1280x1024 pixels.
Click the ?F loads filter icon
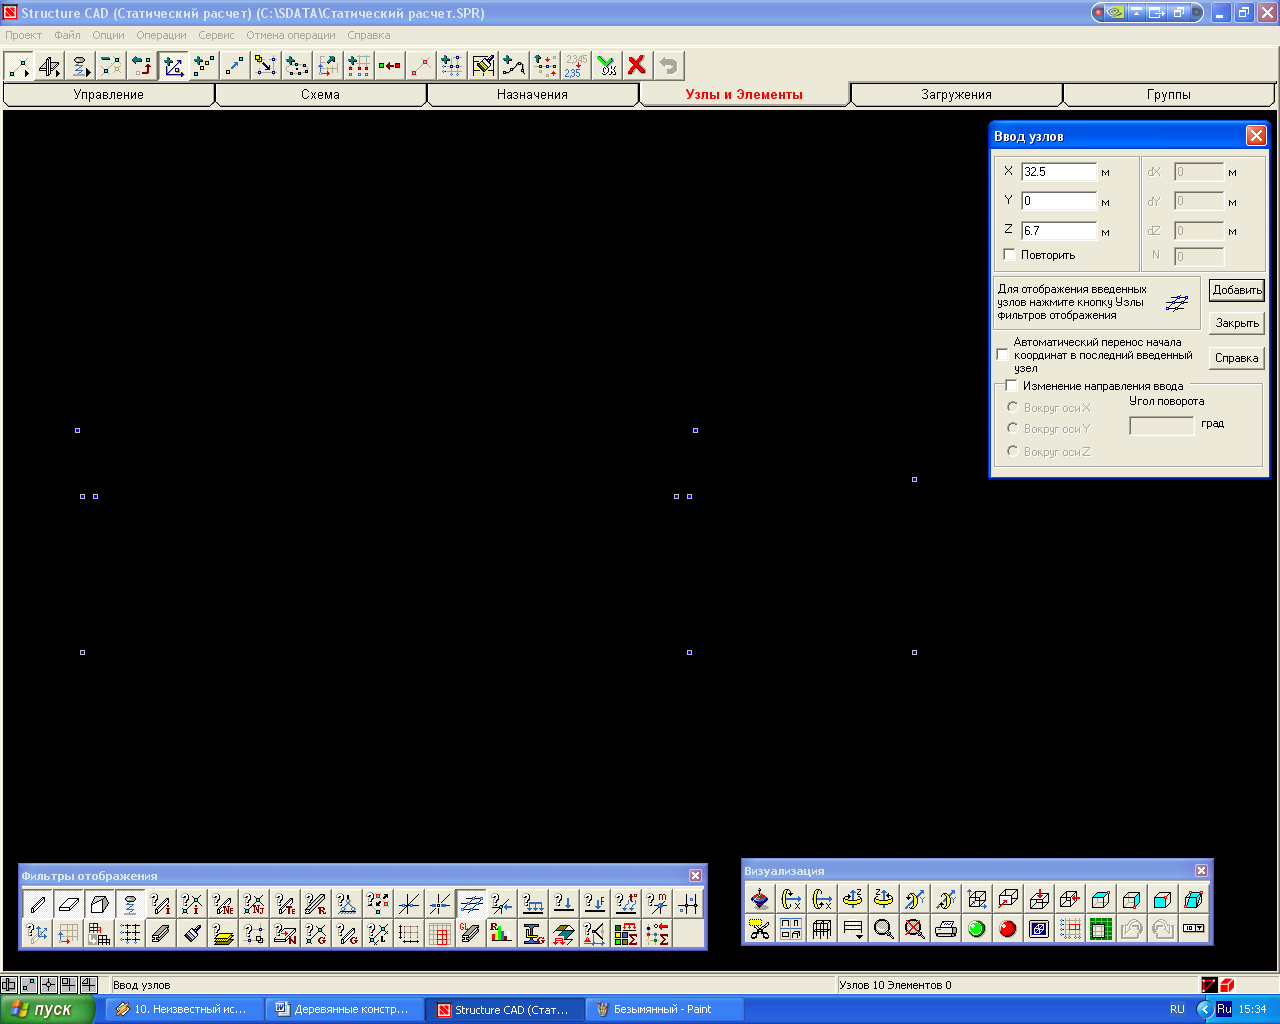(x=594, y=904)
